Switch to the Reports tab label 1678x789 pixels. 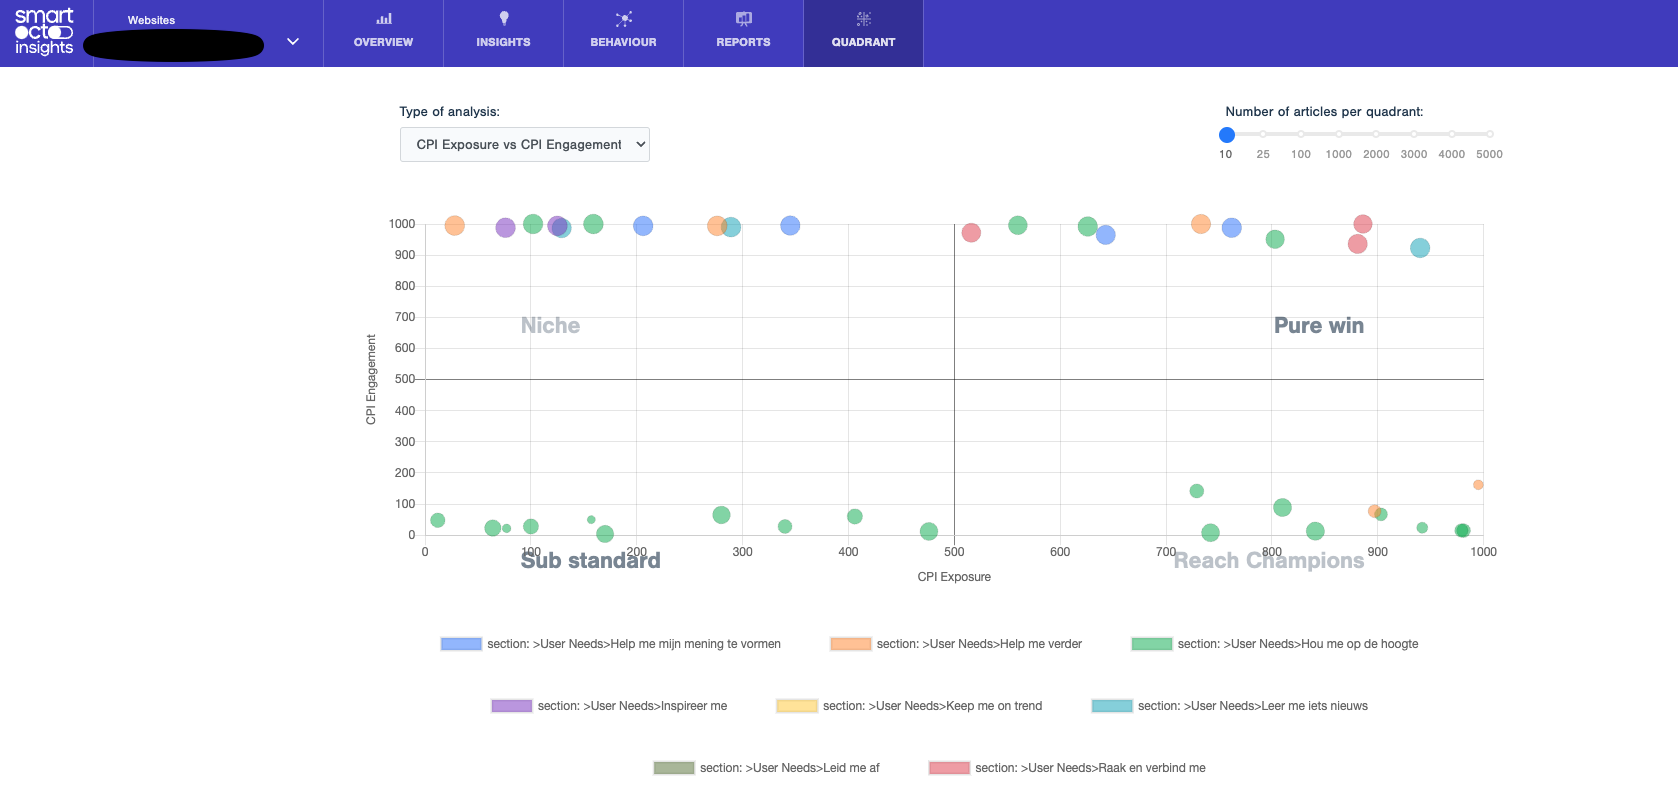[x=743, y=42]
